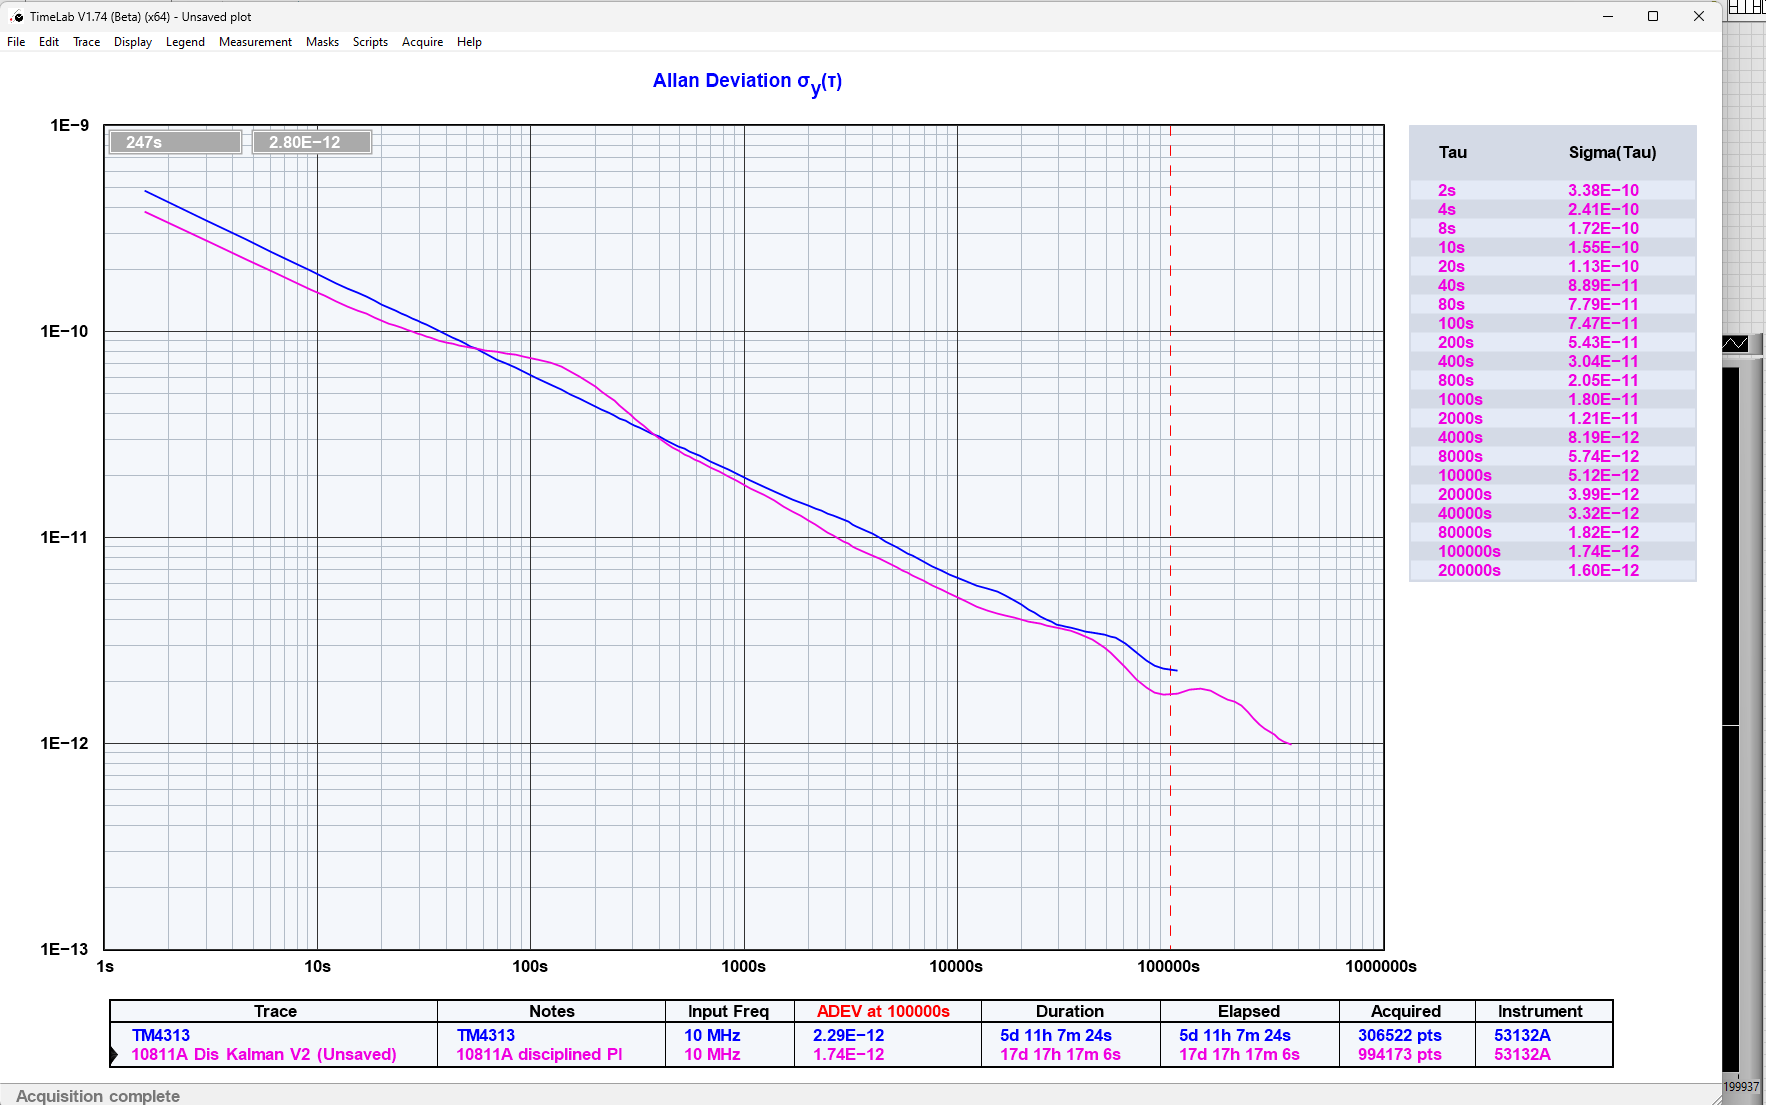This screenshot has width=1766, height=1105.
Task: Open the Masks menu
Action: point(322,42)
